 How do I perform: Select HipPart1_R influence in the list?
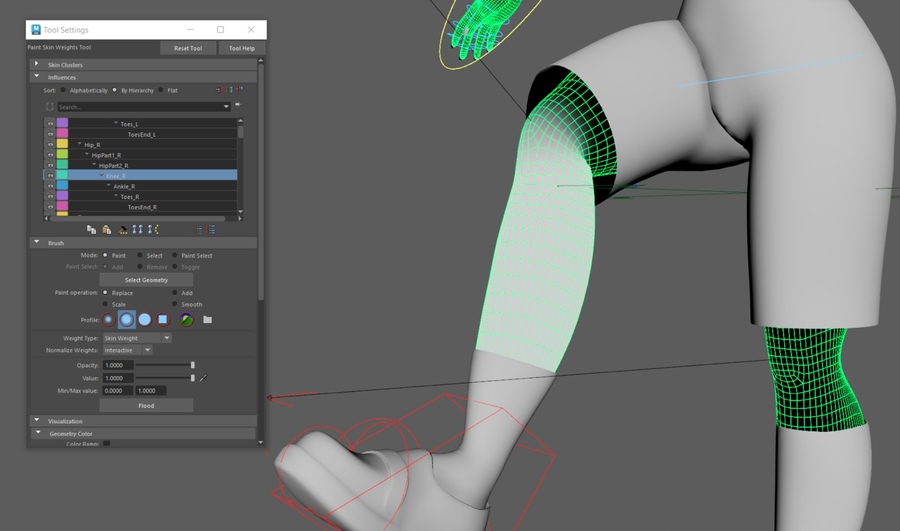(x=105, y=155)
